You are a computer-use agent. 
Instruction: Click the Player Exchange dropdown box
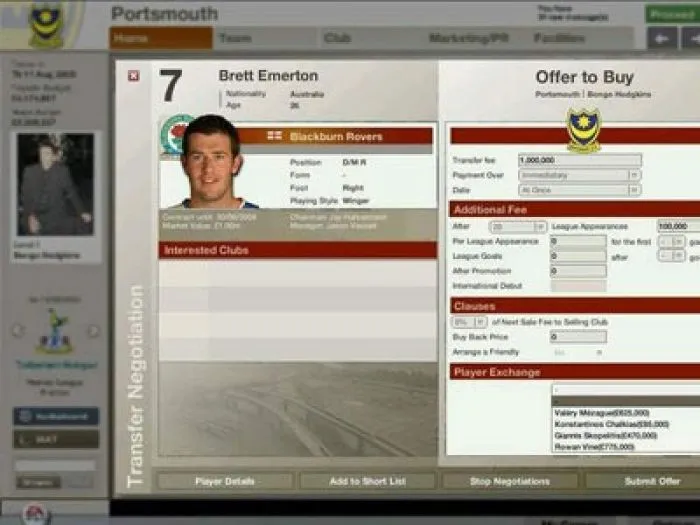coord(626,390)
